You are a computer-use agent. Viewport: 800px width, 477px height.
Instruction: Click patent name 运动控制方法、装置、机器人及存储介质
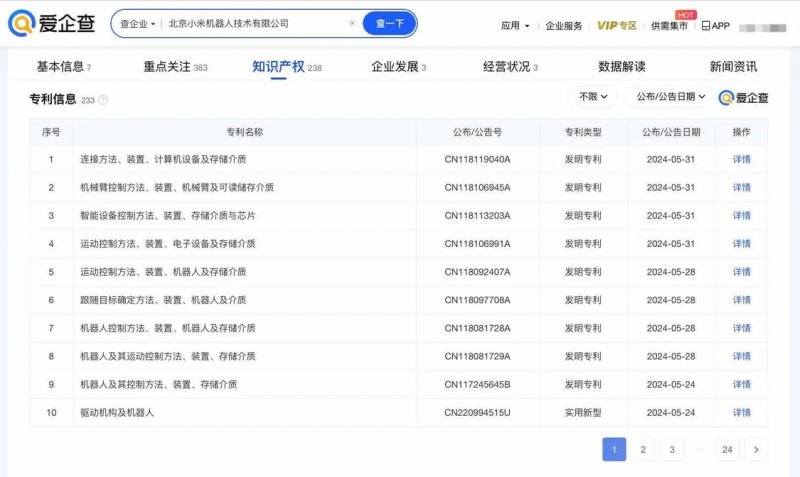163,272
